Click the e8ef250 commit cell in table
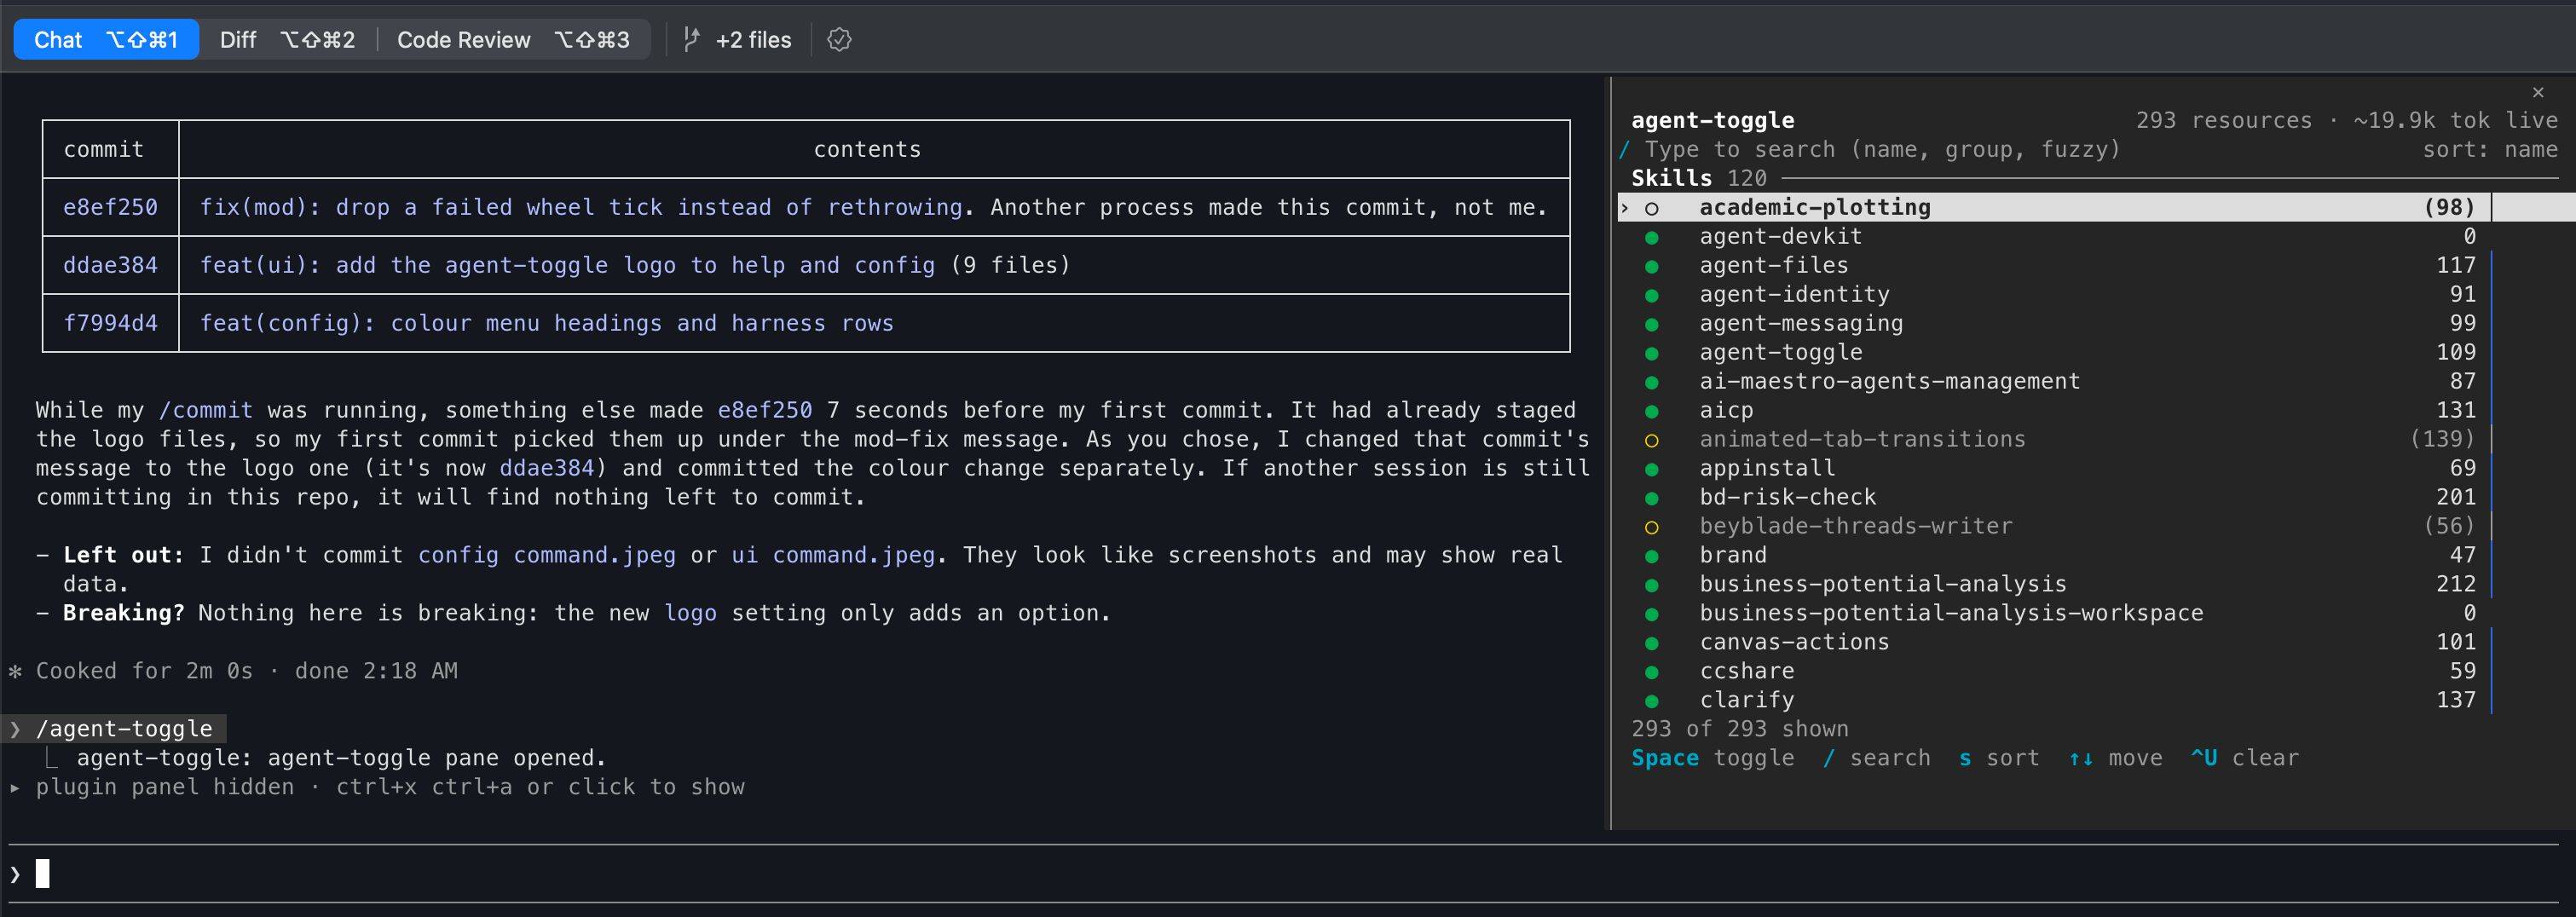The height and width of the screenshot is (917, 2576). [110, 207]
